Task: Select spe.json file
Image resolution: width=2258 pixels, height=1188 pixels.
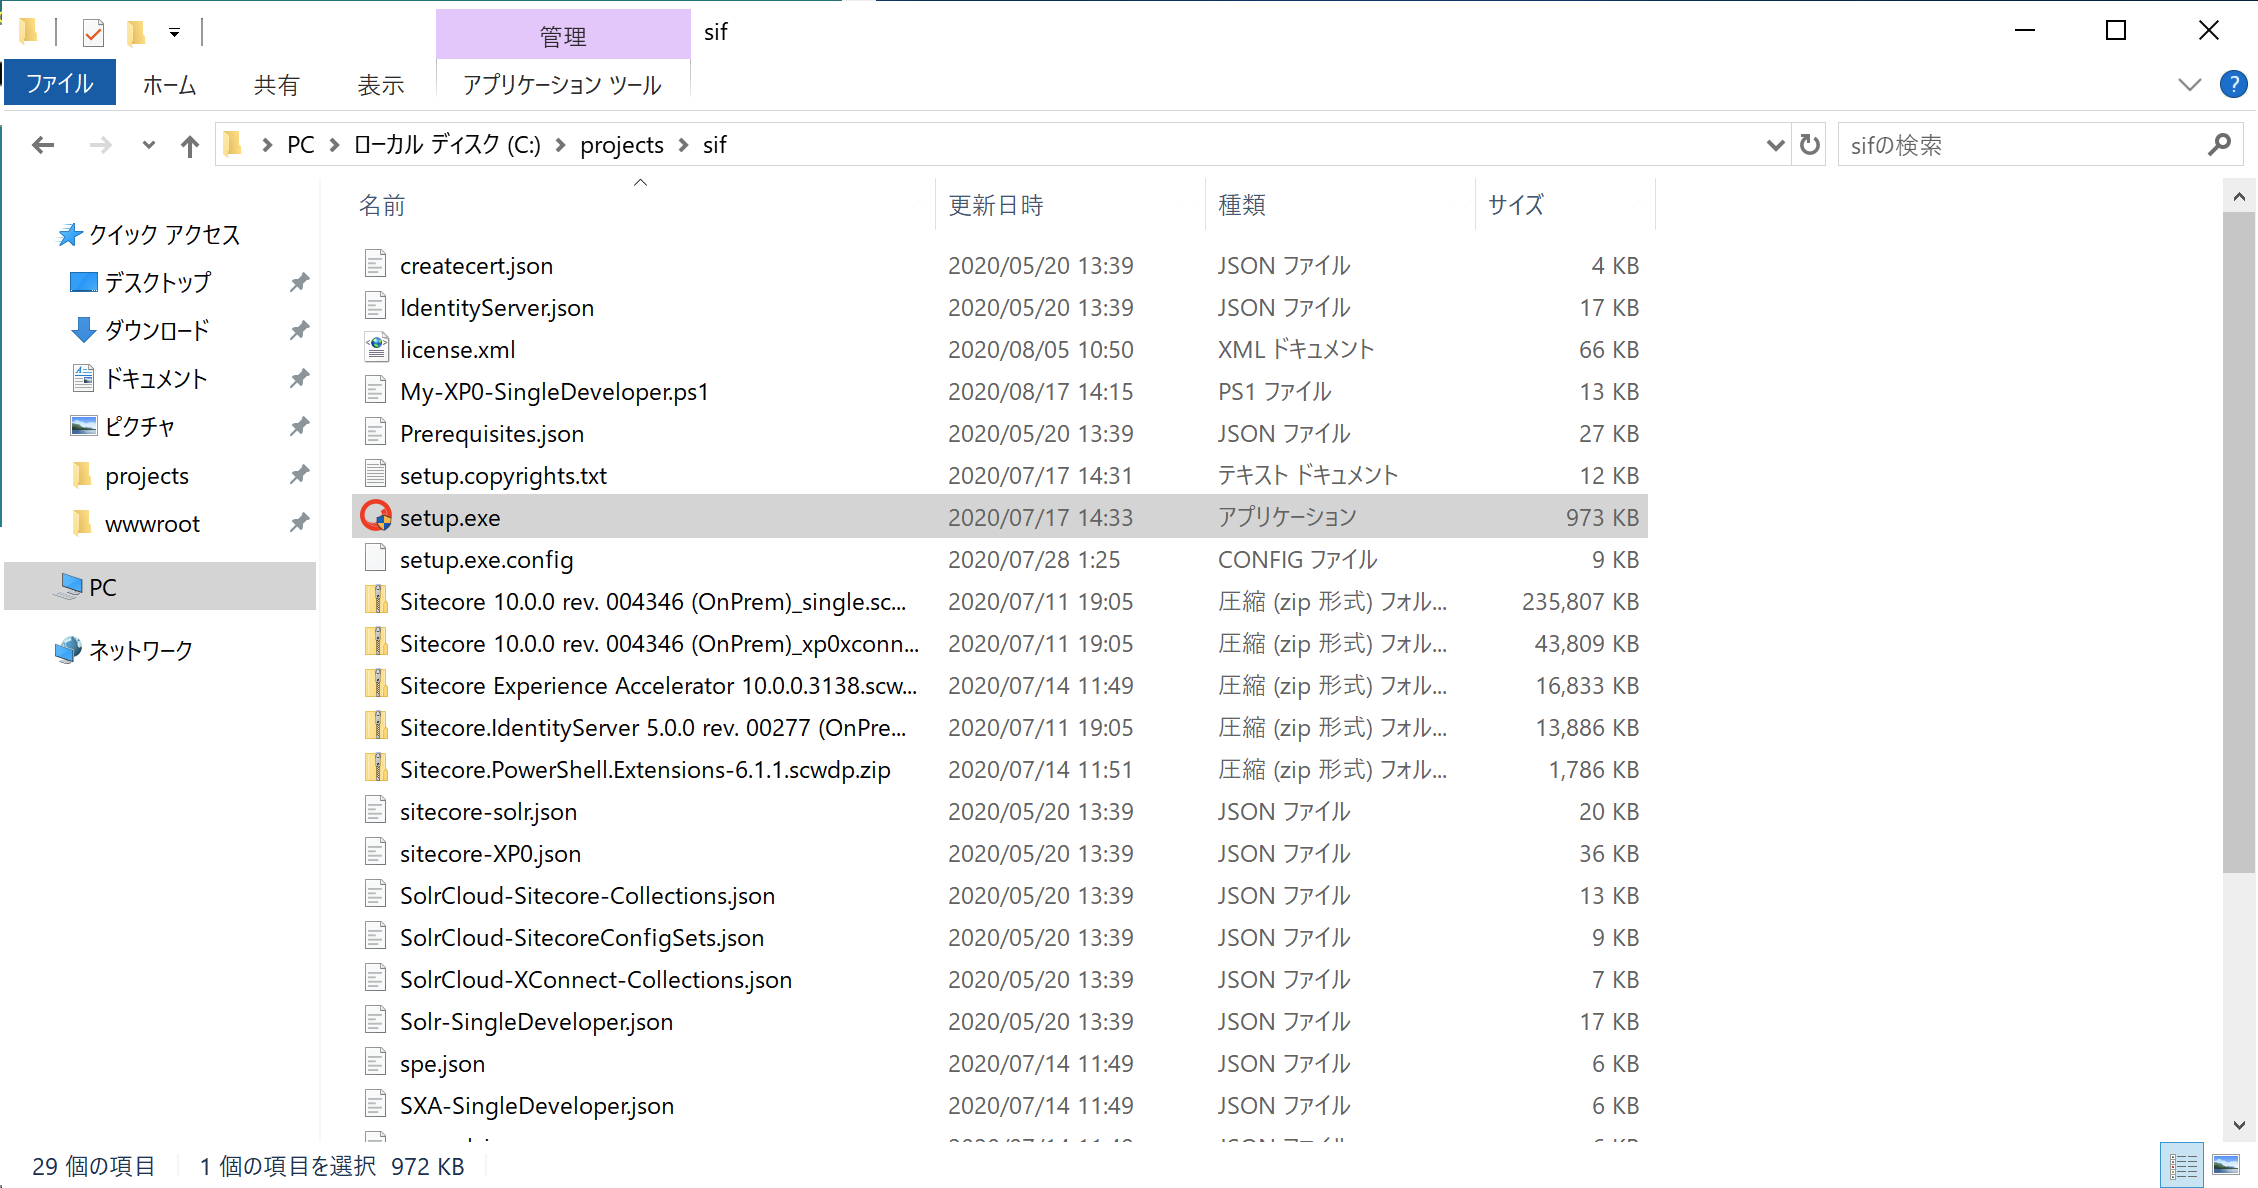Action: click(442, 1063)
